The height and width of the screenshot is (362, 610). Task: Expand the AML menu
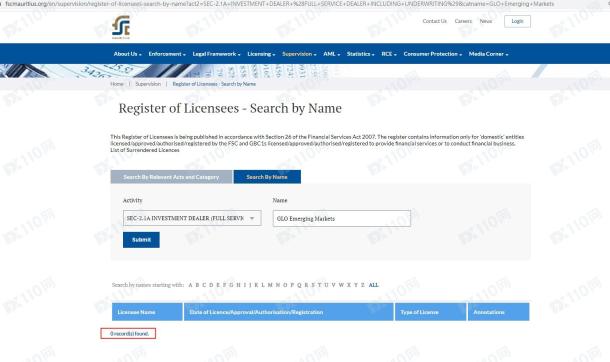coord(331,54)
